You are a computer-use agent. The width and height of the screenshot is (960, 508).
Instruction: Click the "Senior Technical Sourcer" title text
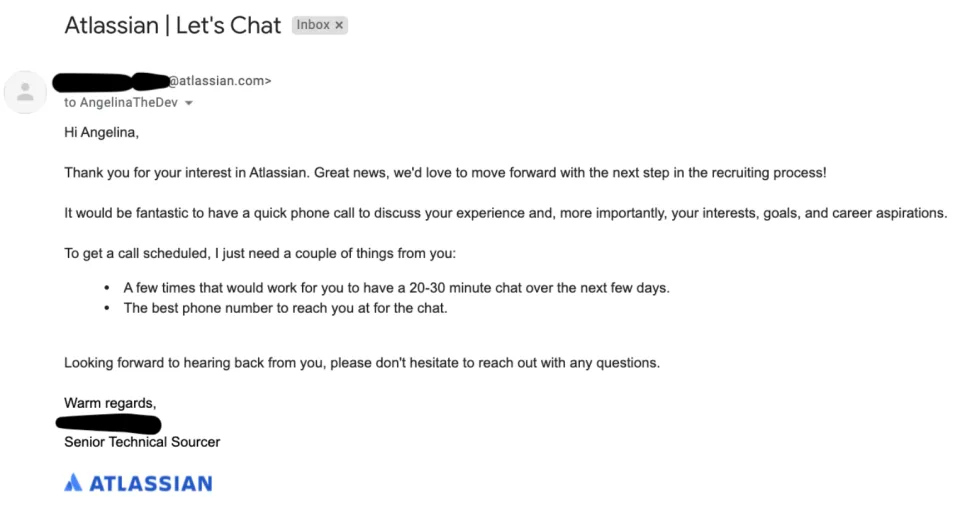point(142,442)
